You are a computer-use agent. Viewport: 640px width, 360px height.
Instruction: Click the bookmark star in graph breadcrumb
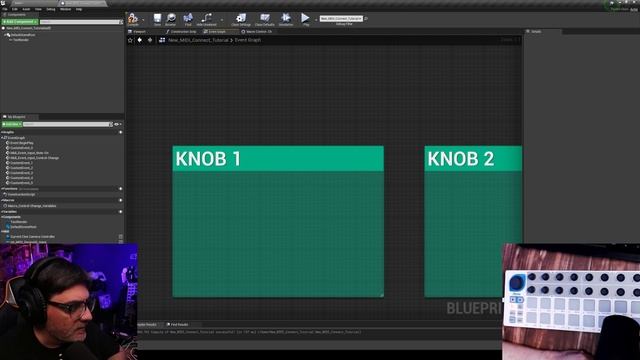130,40
